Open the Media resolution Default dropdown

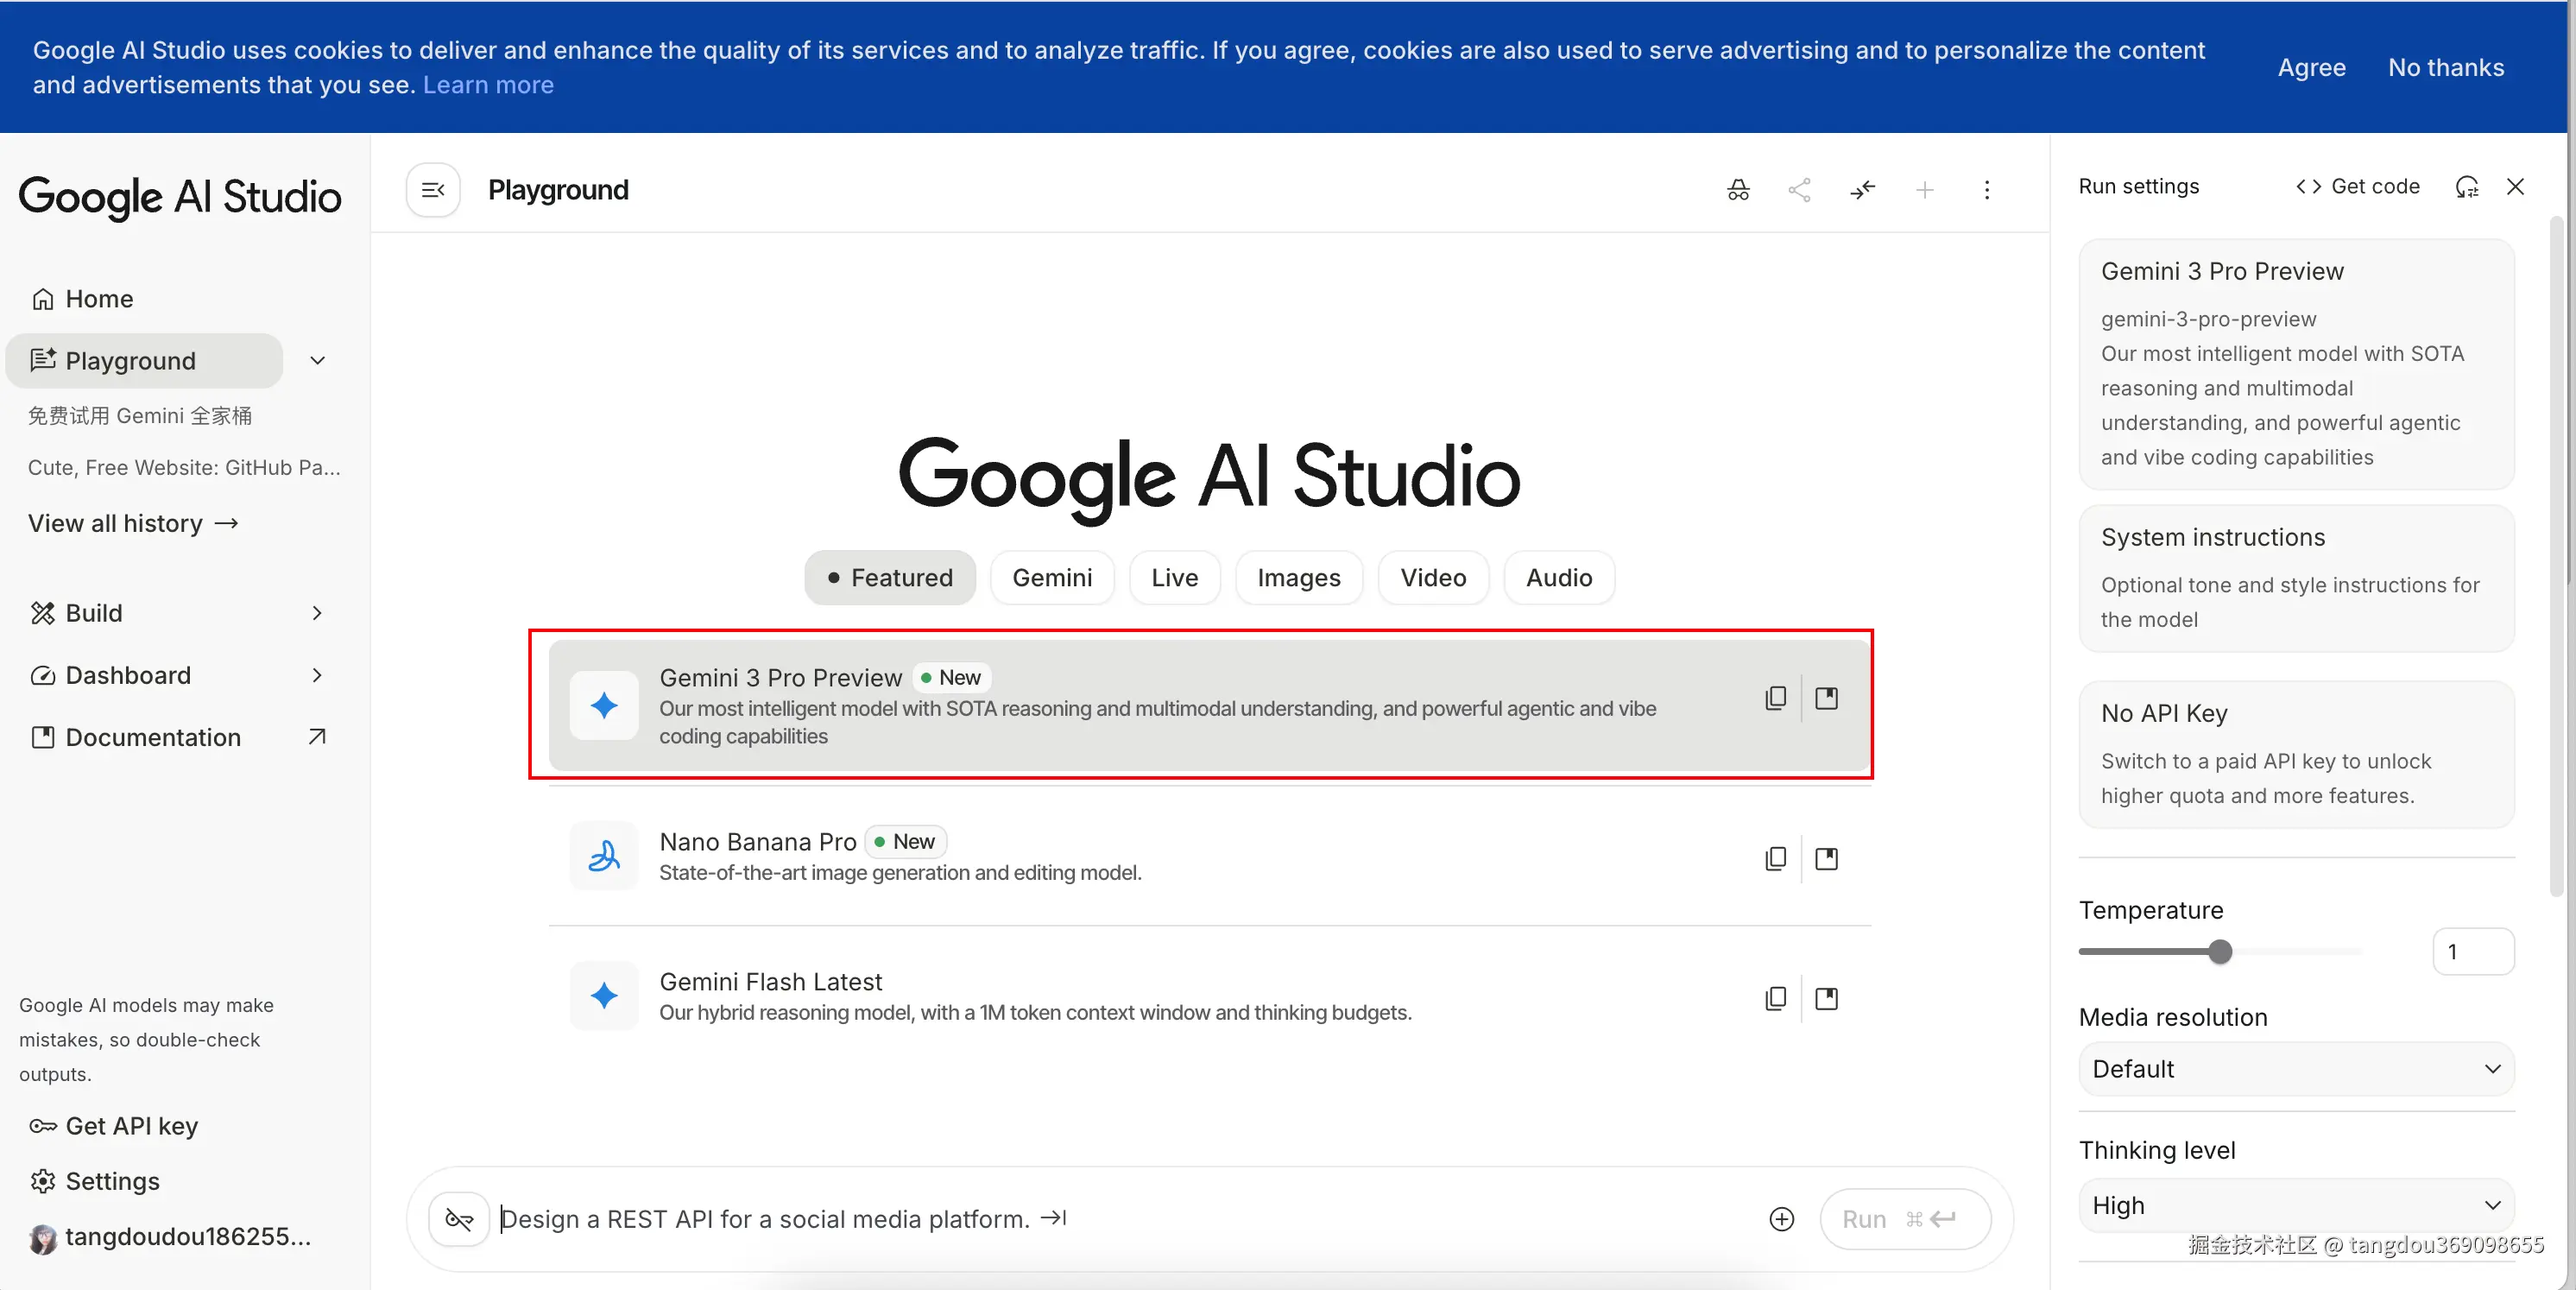(x=2296, y=1069)
